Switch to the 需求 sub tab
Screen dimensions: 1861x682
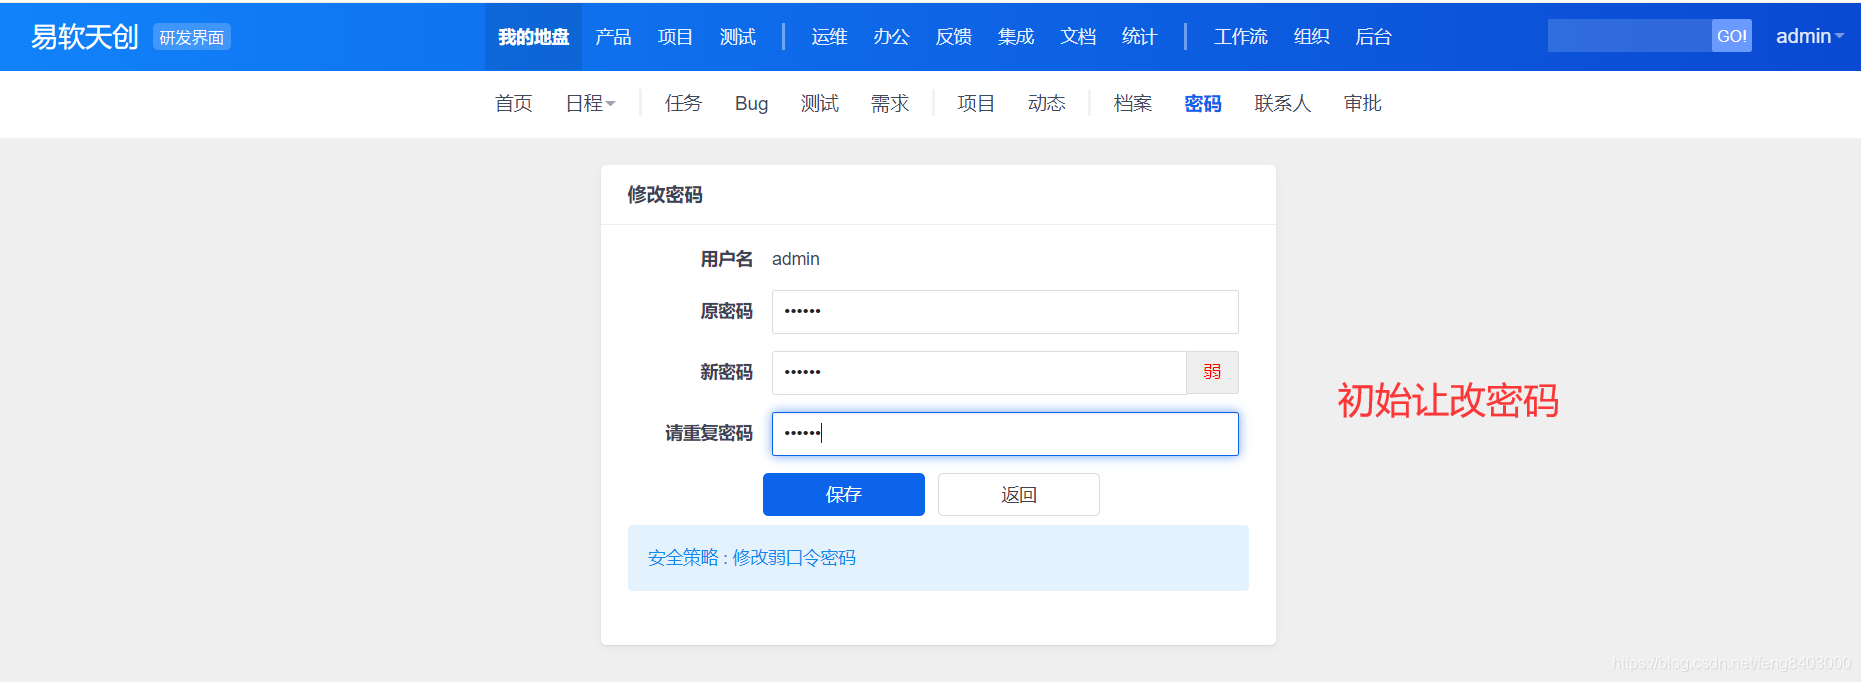890,104
